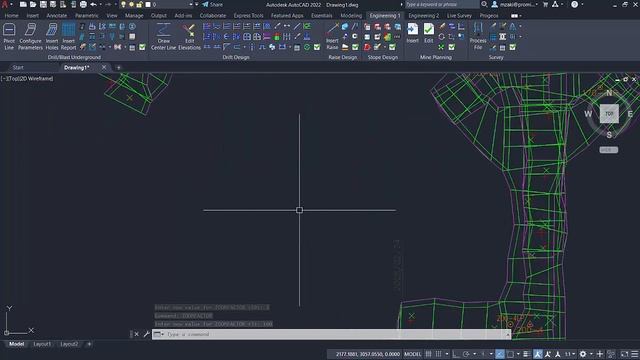This screenshot has width=640, height=360.
Task: Open Configure Parameters in Drill/Blast panel
Action: click(30, 36)
